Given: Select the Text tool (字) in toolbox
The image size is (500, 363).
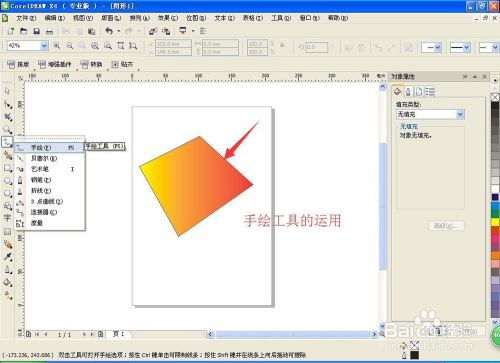Looking at the screenshot, I should [7, 218].
